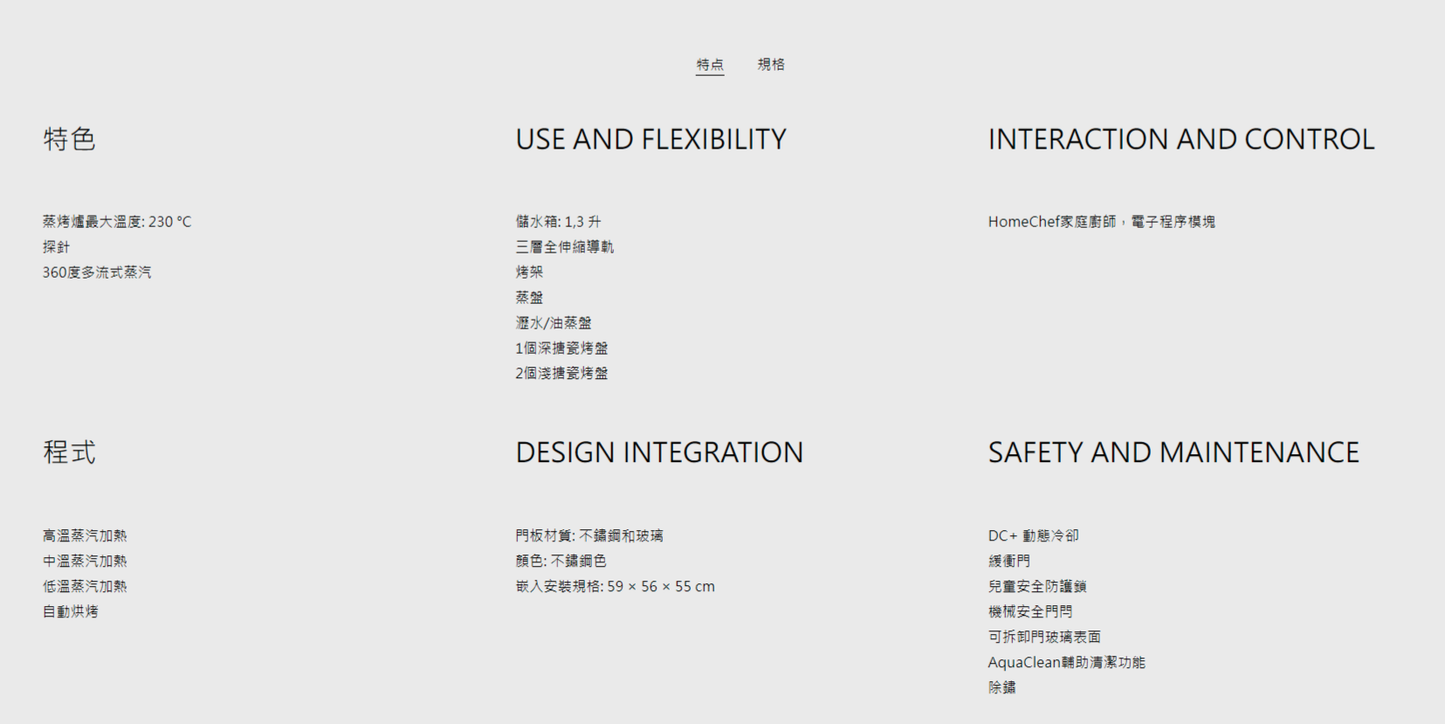
Task: Click the 三層全伸縮導軌 item
Action: coord(564,247)
